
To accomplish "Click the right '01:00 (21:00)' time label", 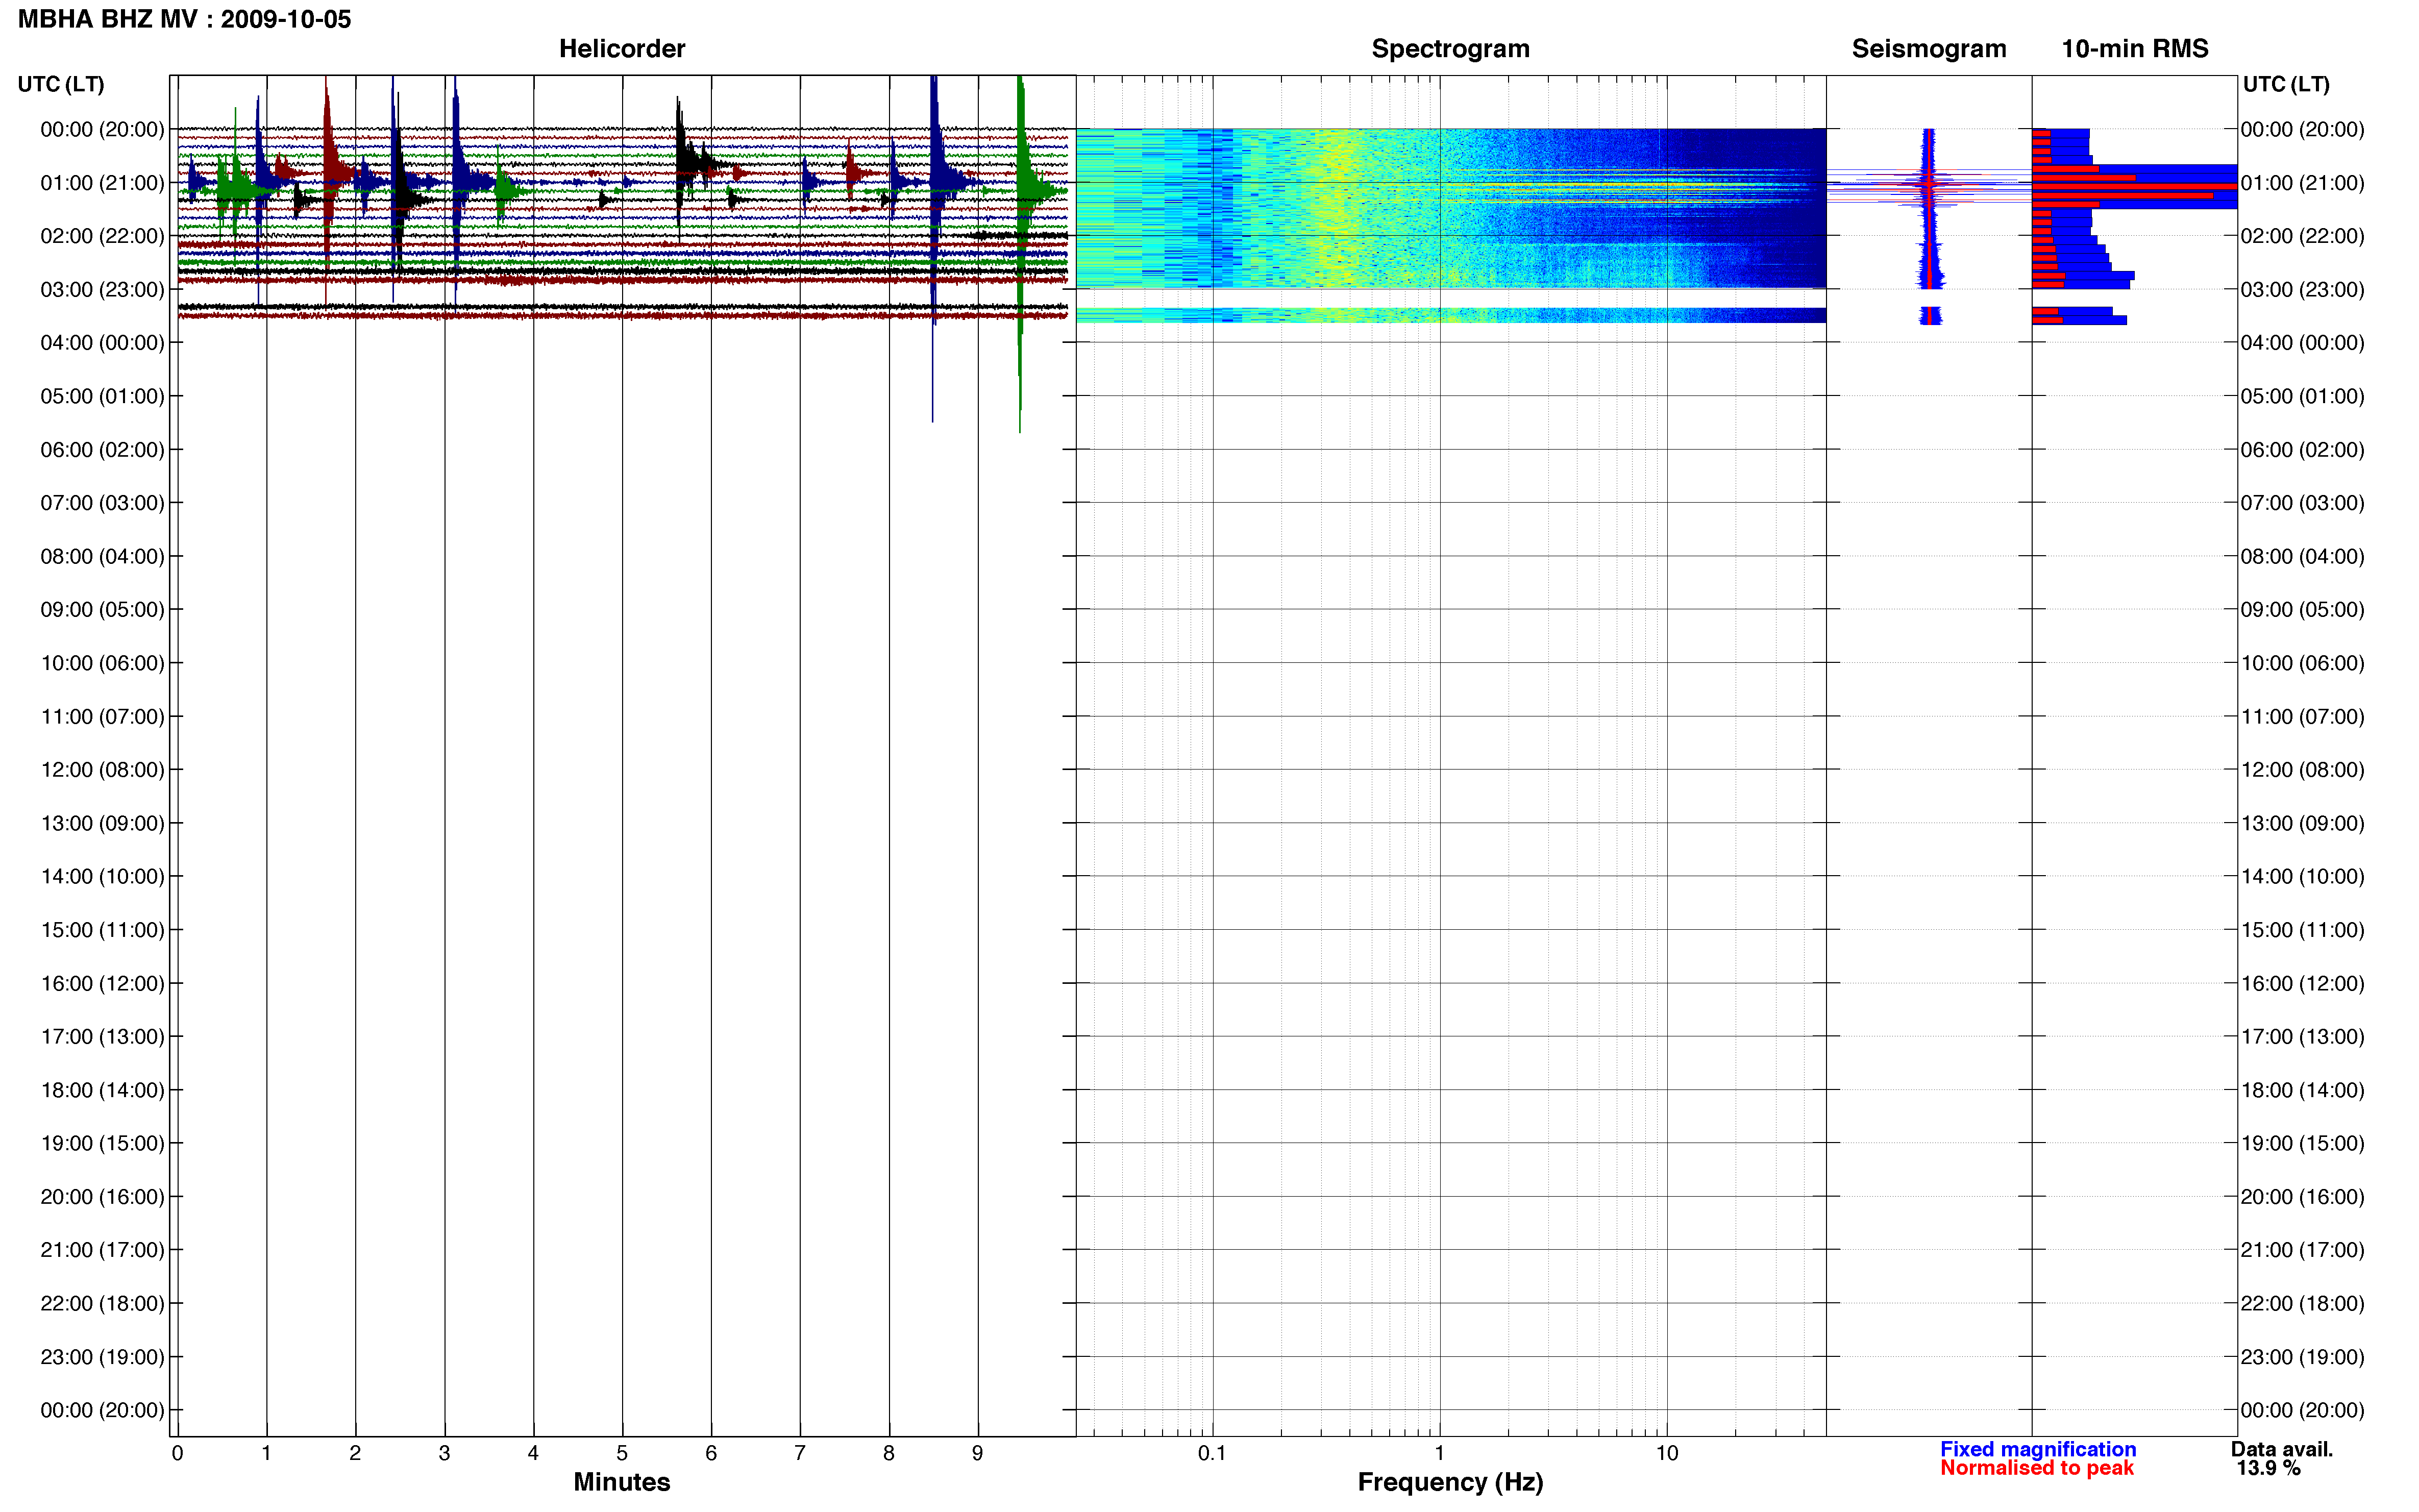I will 2302,183.
